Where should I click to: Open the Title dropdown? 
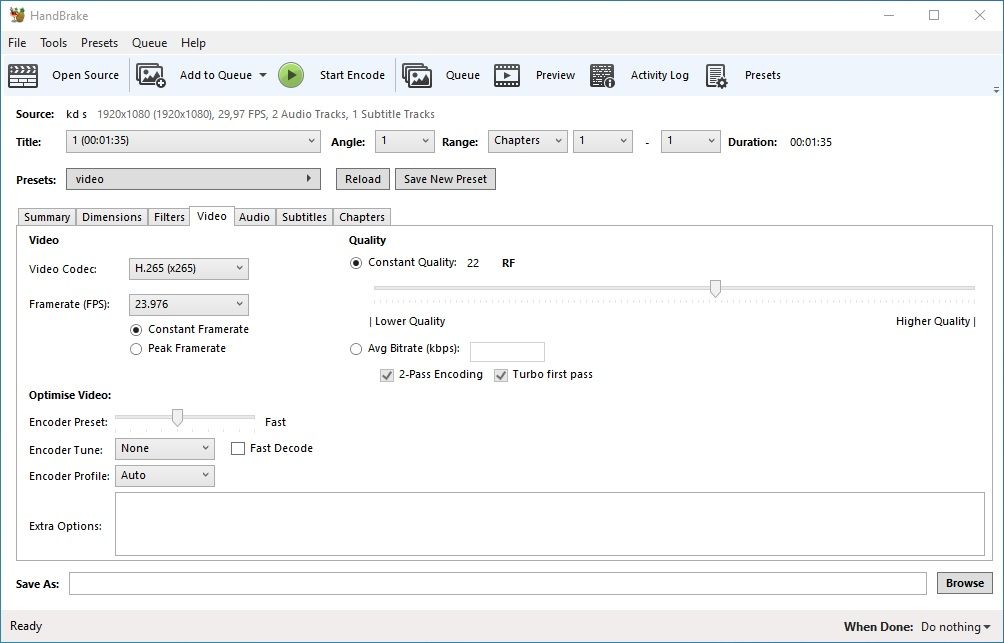click(x=193, y=142)
